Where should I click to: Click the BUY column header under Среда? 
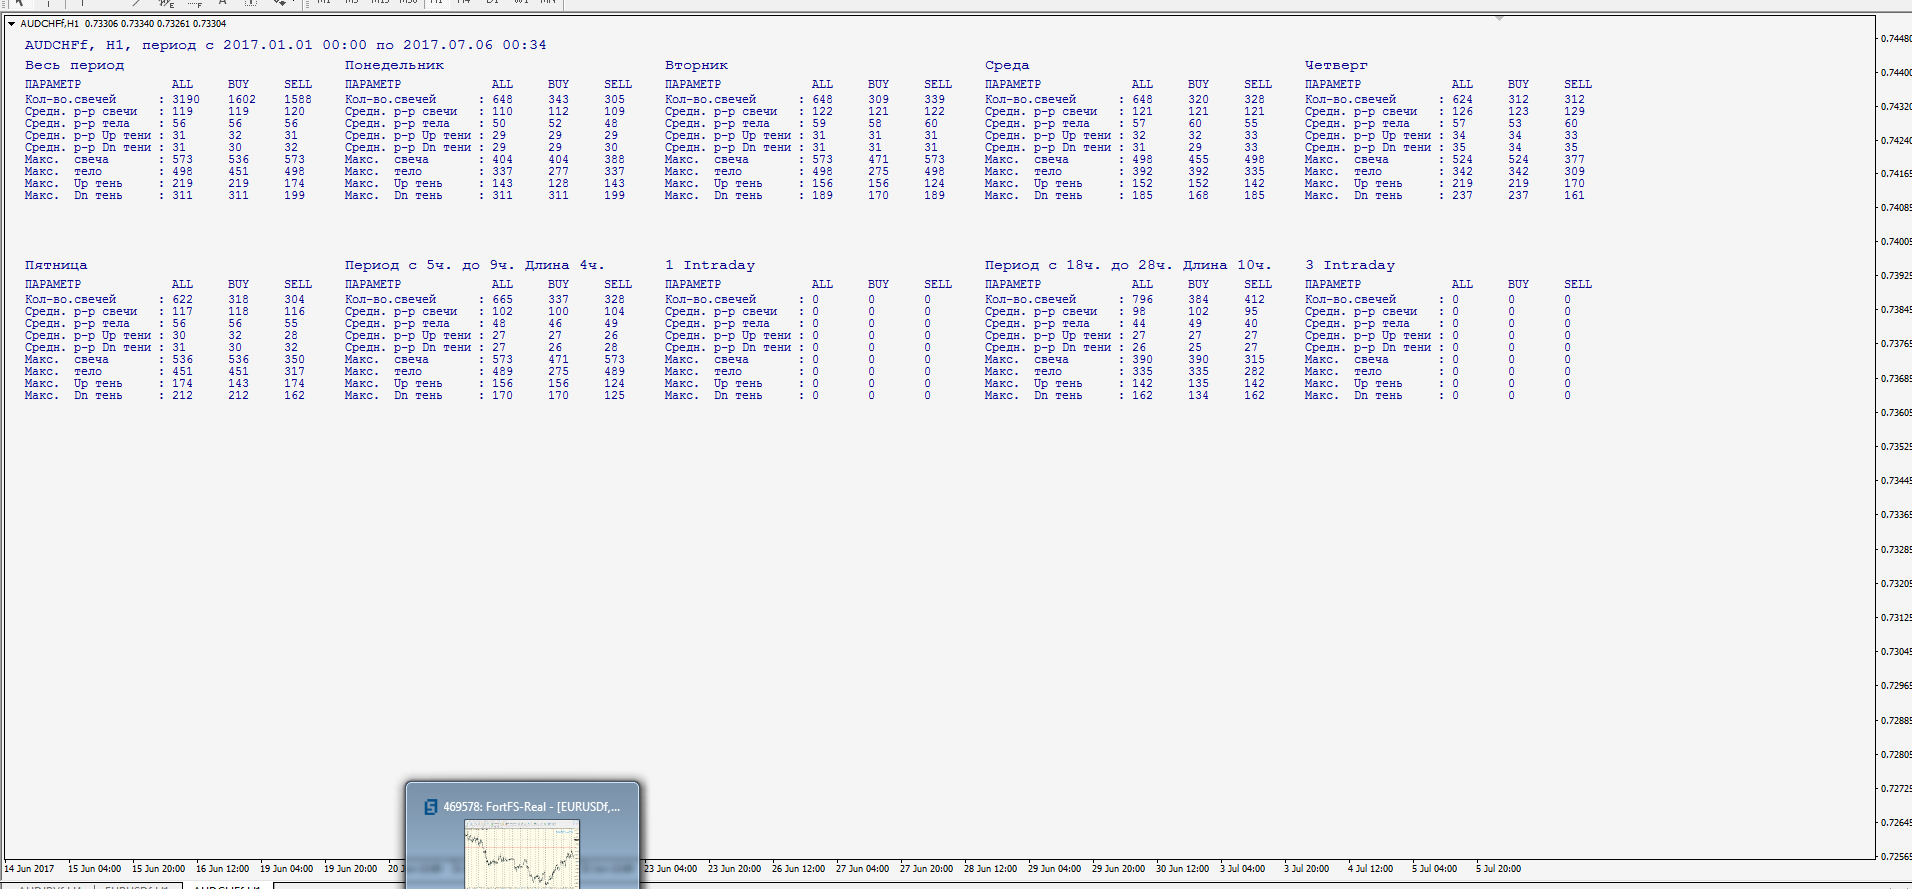(1198, 84)
